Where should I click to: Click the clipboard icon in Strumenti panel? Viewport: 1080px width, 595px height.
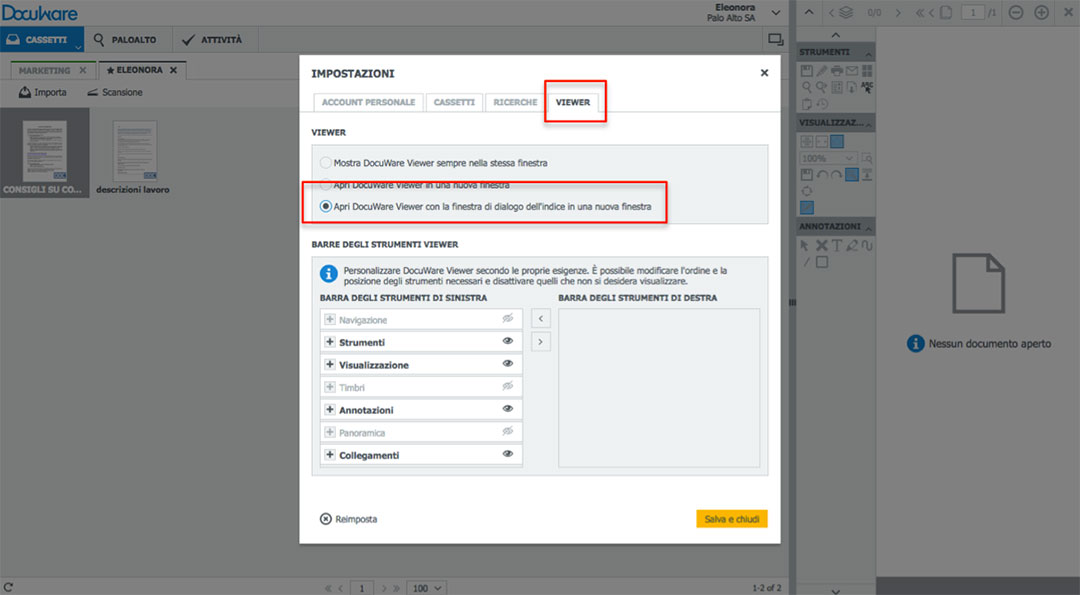click(807, 104)
